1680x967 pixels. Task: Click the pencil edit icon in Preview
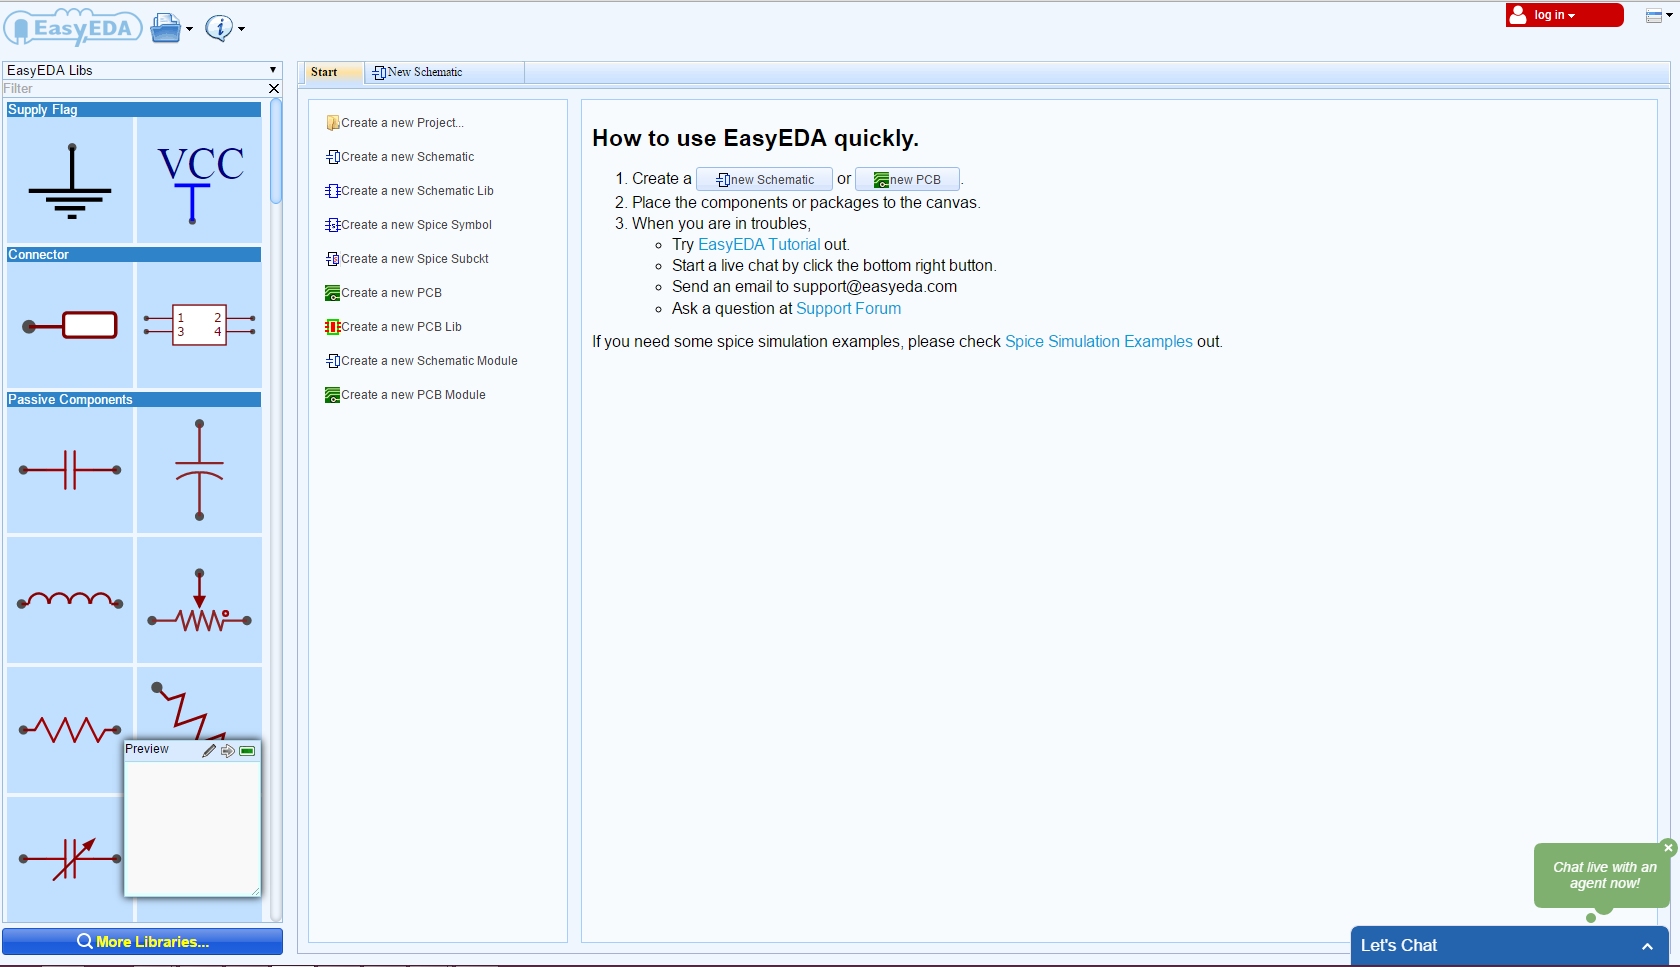click(x=209, y=750)
